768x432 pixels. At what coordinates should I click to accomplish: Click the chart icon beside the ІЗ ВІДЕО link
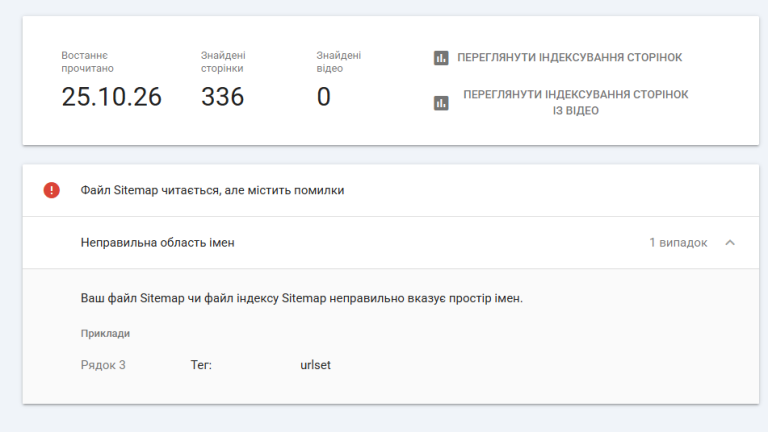pos(441,103)
